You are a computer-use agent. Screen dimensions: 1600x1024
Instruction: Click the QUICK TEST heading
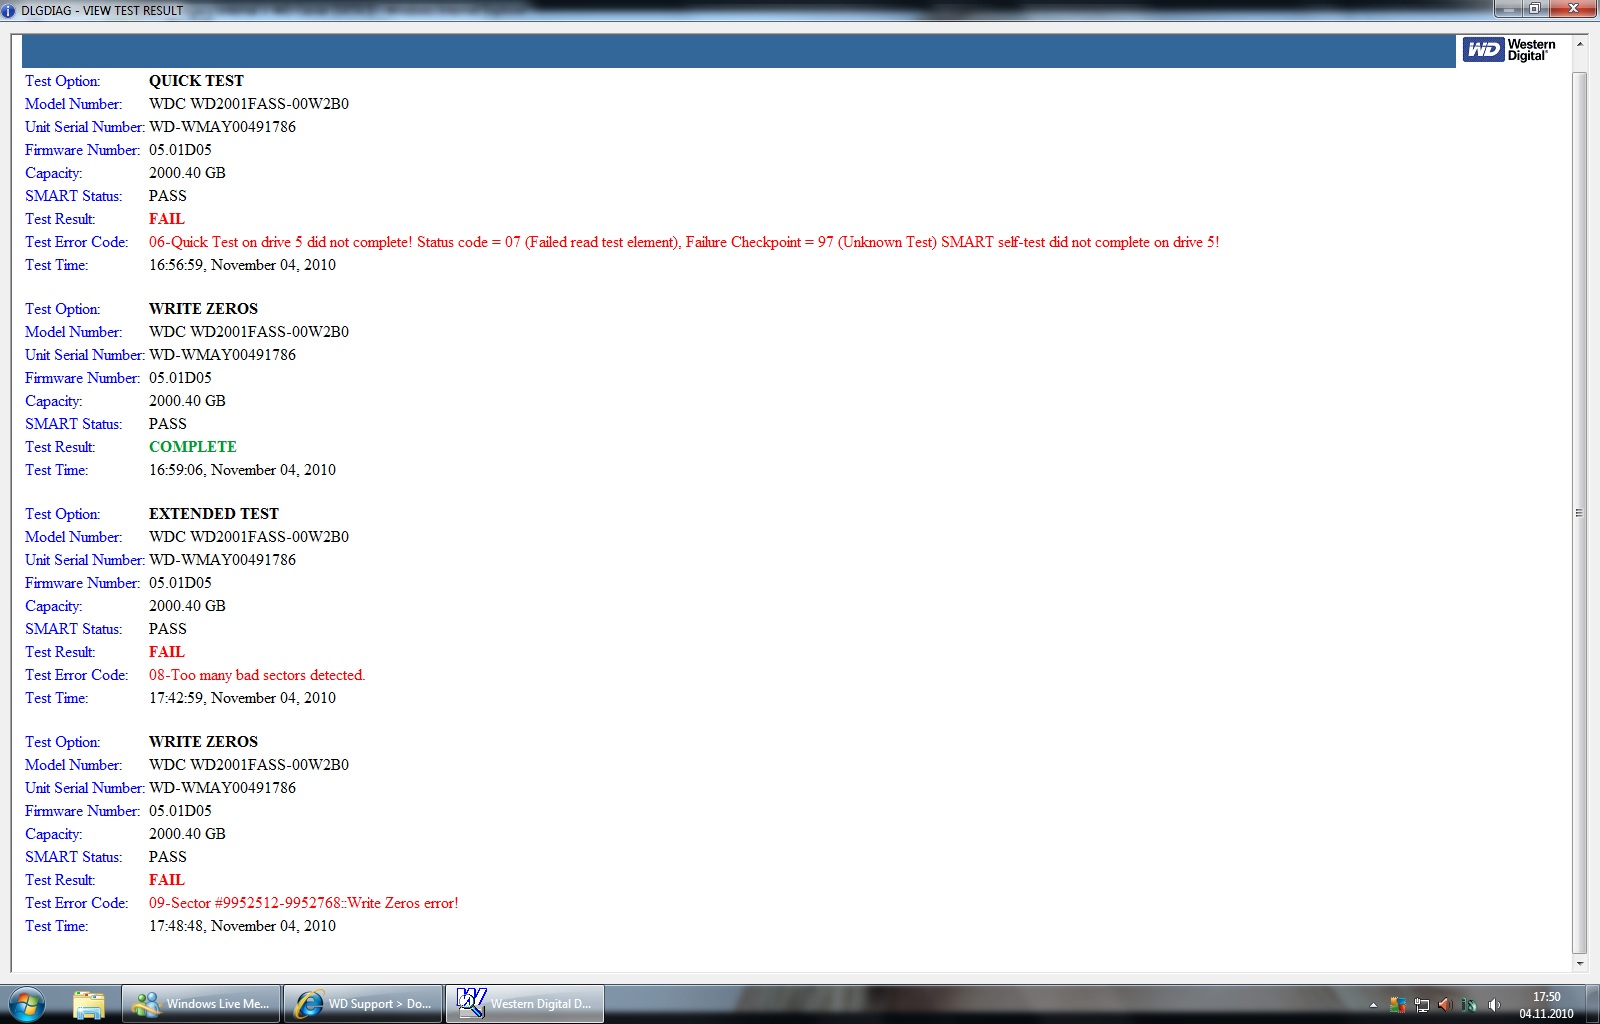coord(196,81)
